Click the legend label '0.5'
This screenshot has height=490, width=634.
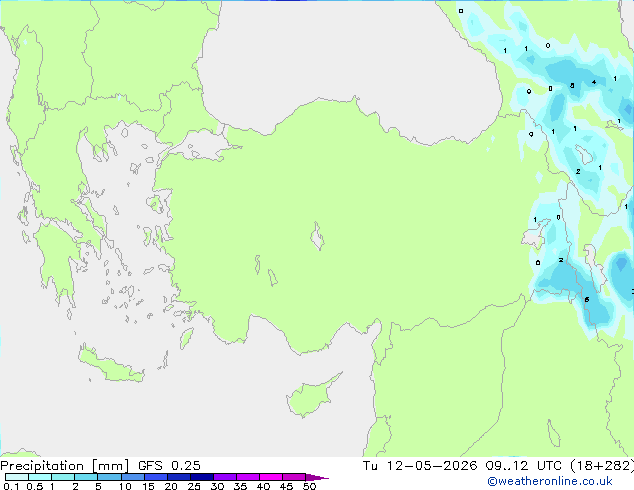34,486
